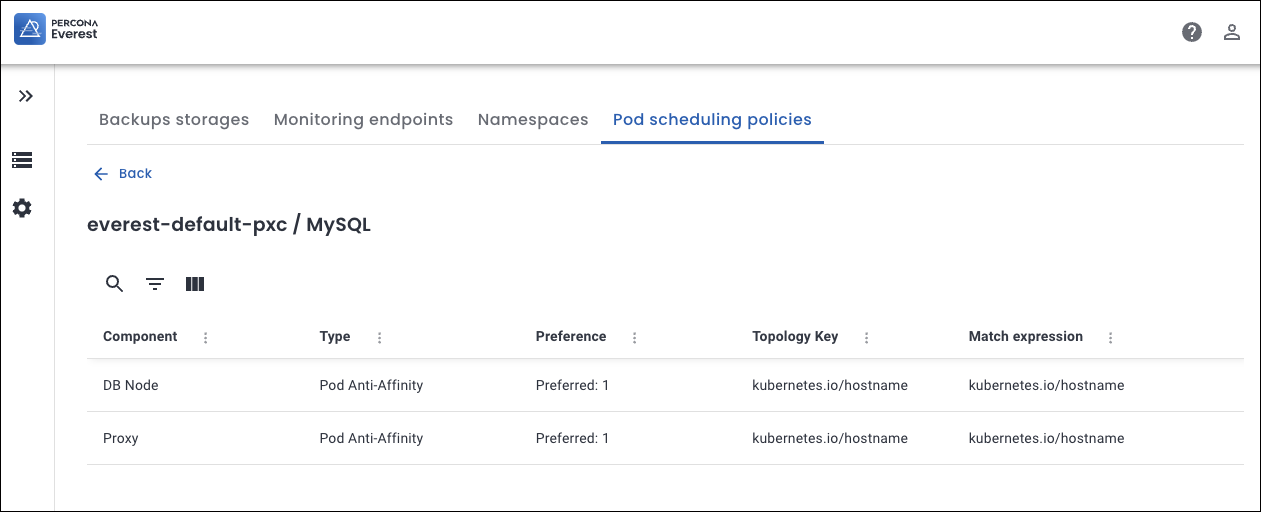Open Type column actions menu

[x=380, y=338]
